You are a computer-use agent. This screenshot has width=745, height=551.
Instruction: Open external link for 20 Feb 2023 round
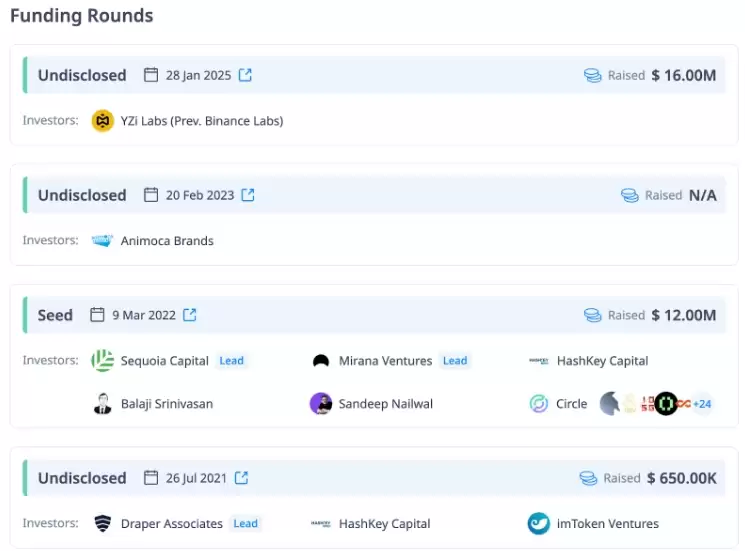click(x=248, y=195)
